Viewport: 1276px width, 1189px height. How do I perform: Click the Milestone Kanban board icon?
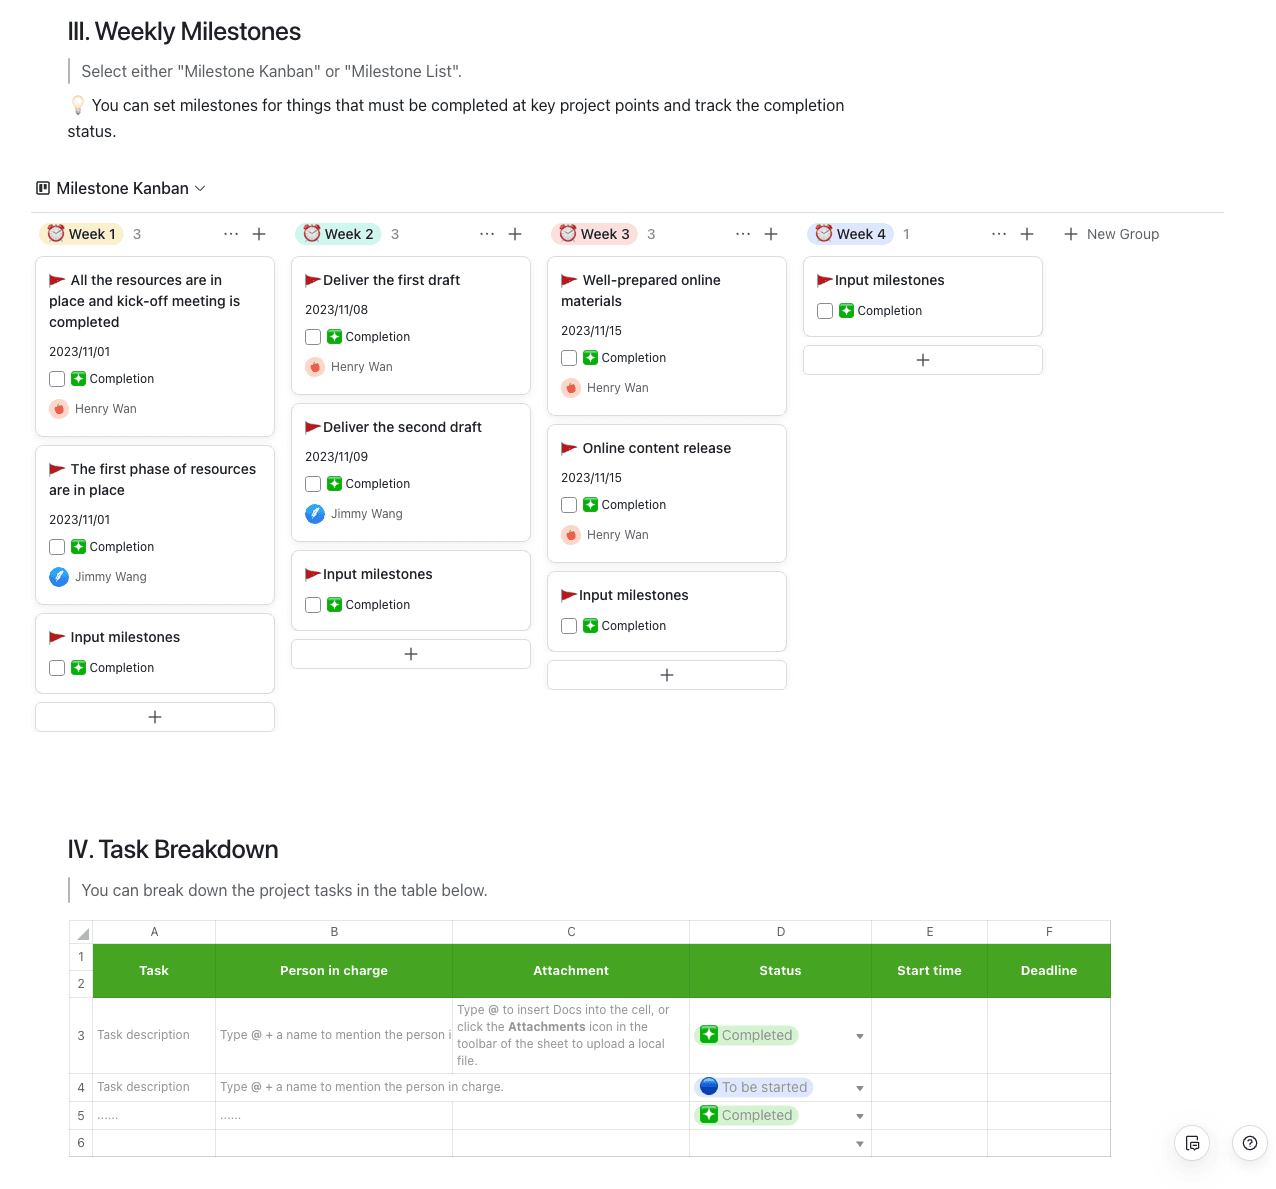(x=43, y=188)
